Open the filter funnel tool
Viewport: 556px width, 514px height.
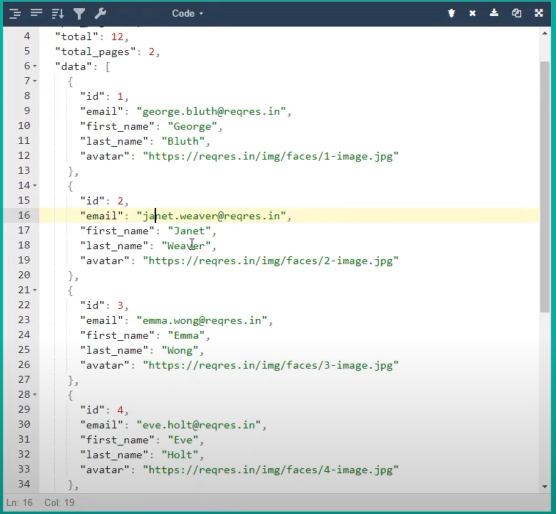click(79, 13)
